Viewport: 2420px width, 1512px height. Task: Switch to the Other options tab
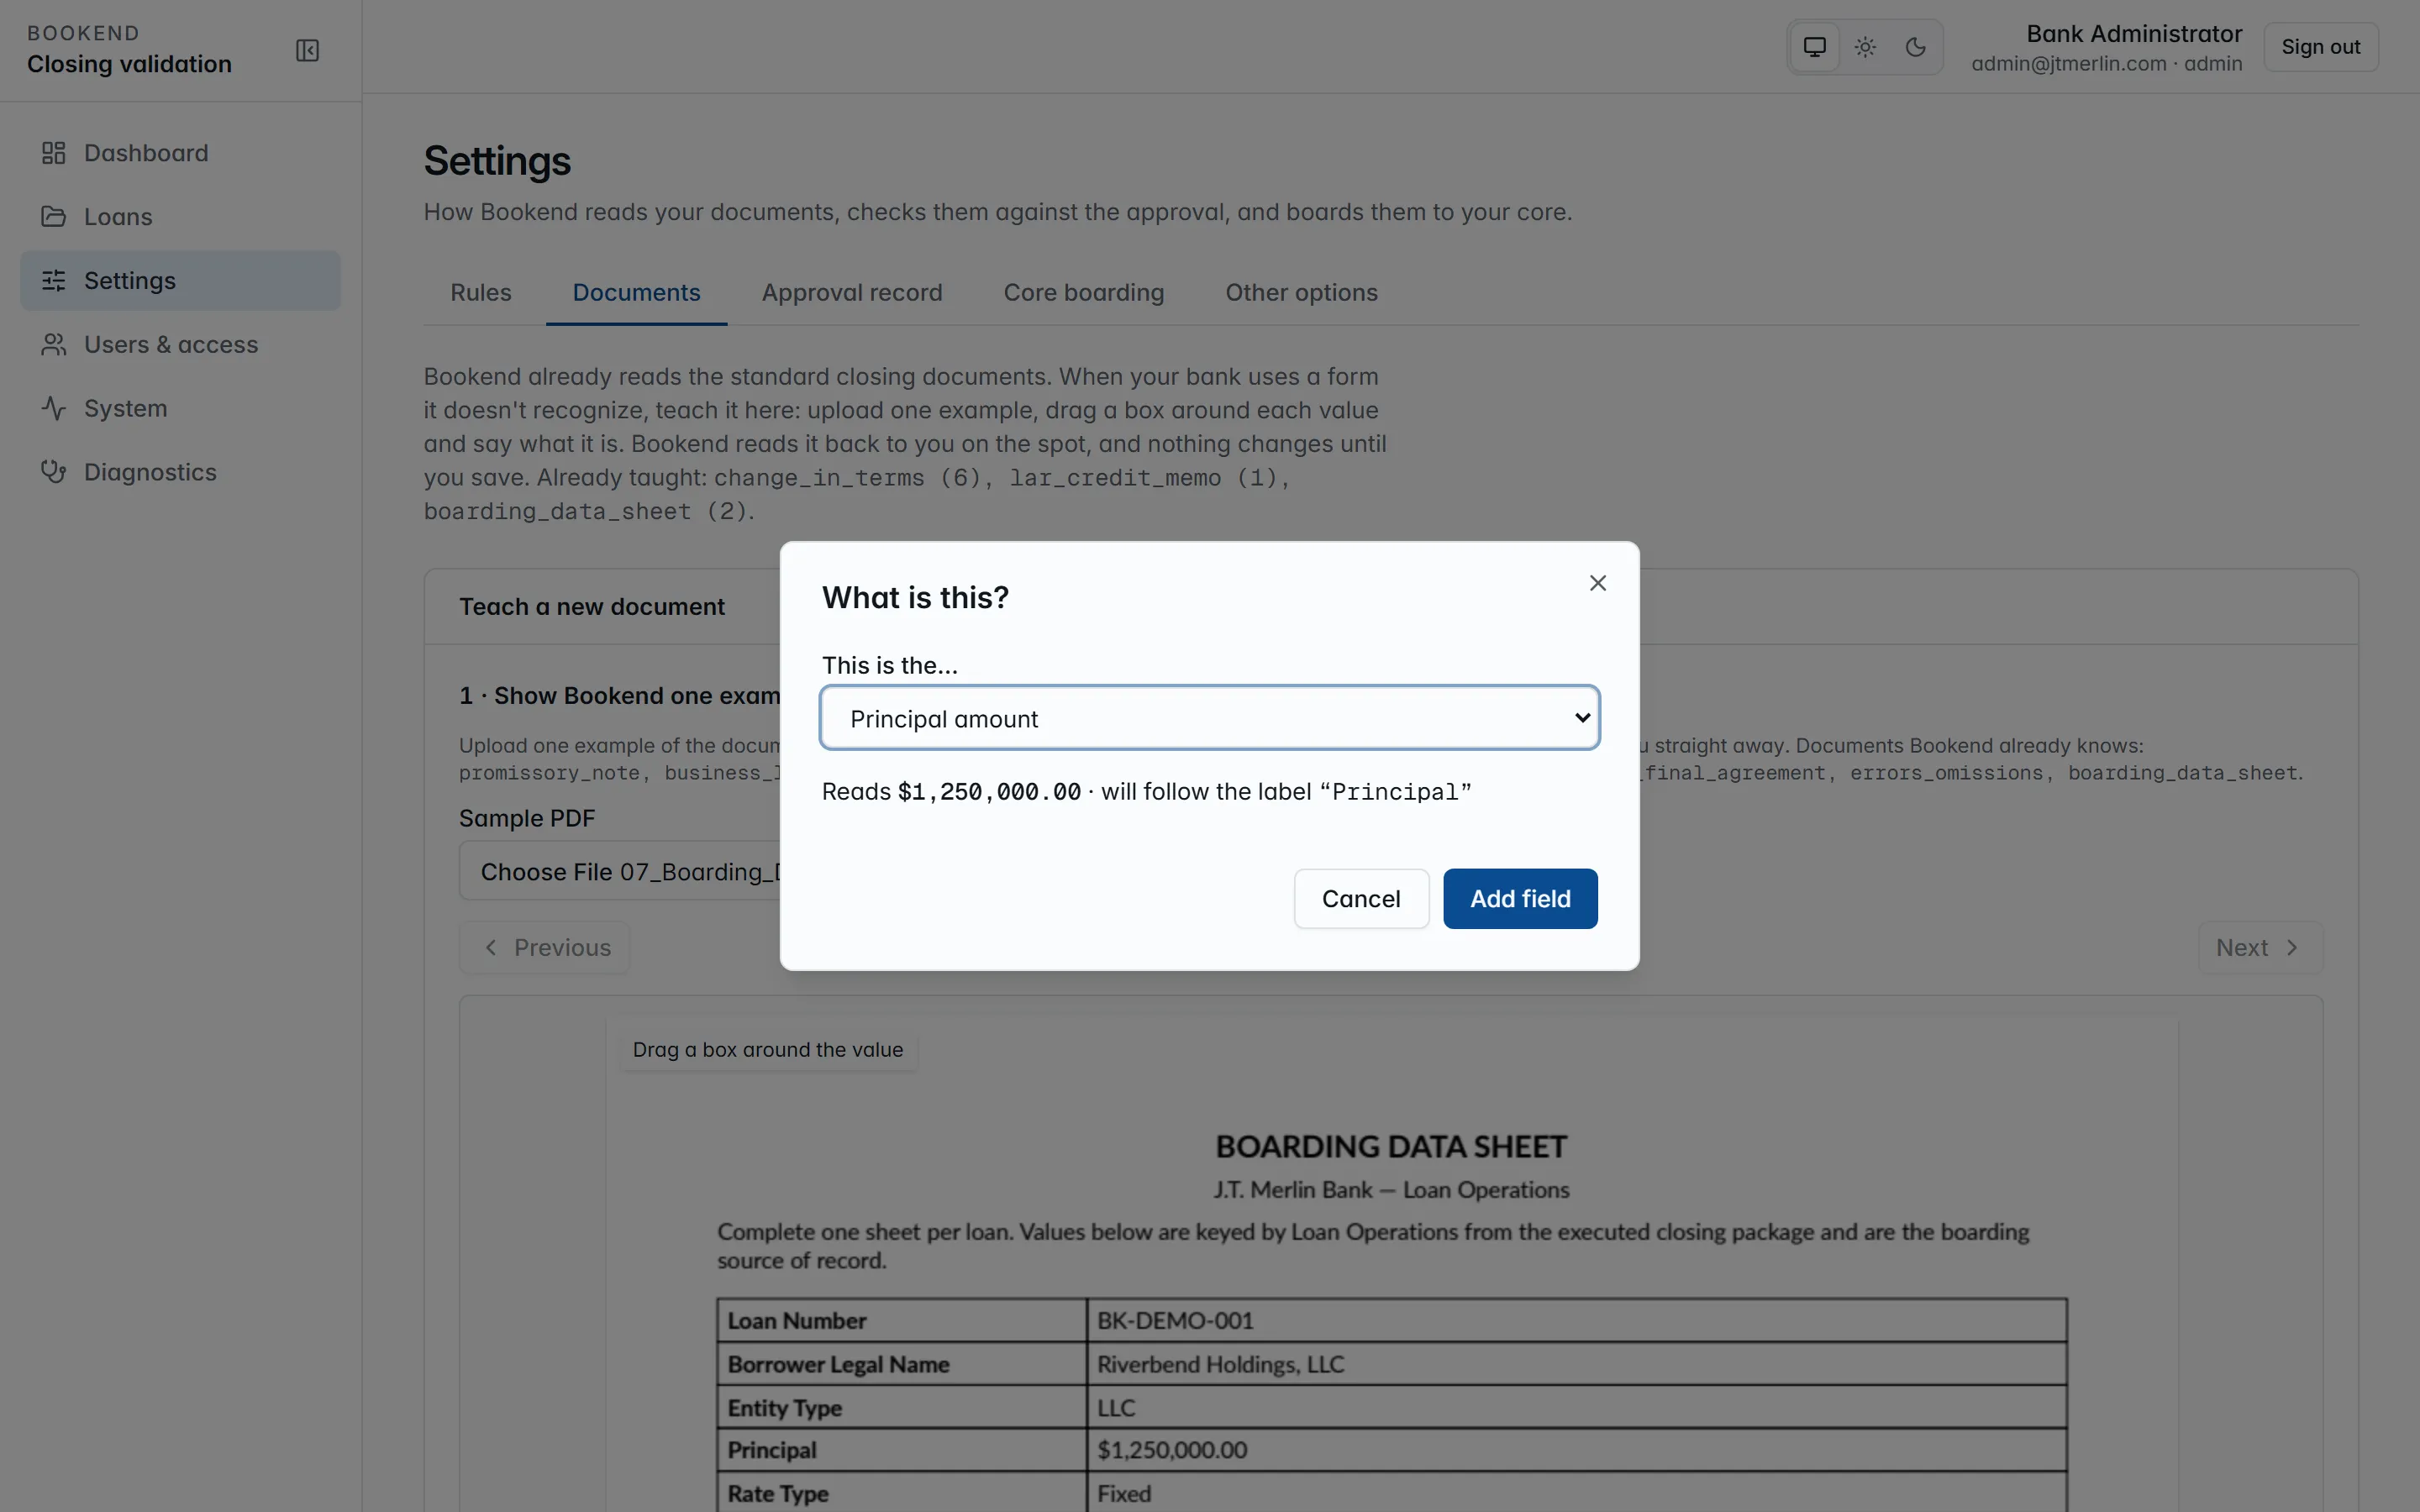(x=1301, y=293)
